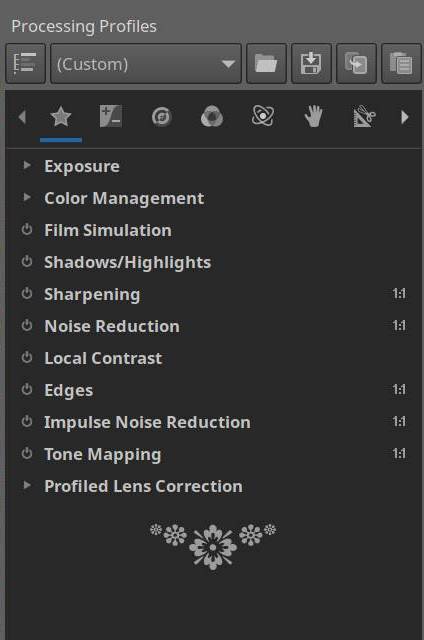This screenshot has width=424, height=640.
Task: Save current profile with the disk icon
Action: click(x=311, y=64)
